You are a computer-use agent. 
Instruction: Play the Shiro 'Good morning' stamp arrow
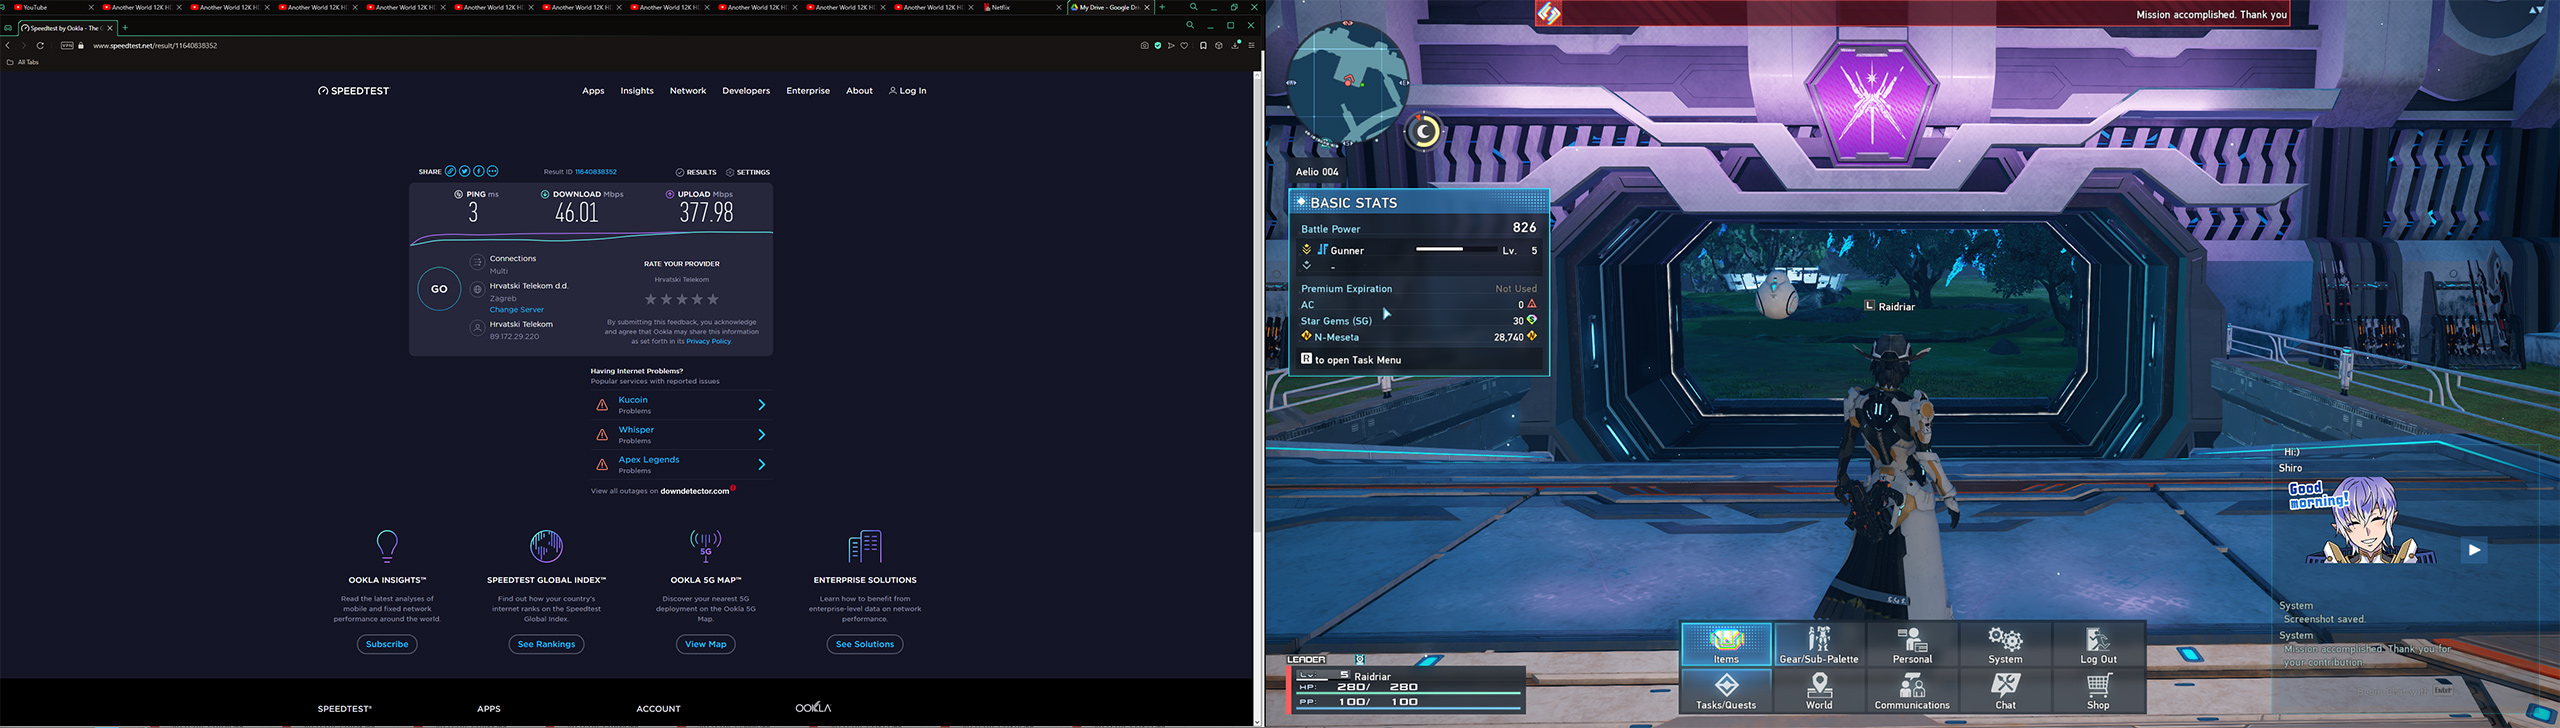click(x=2474, y=550)
